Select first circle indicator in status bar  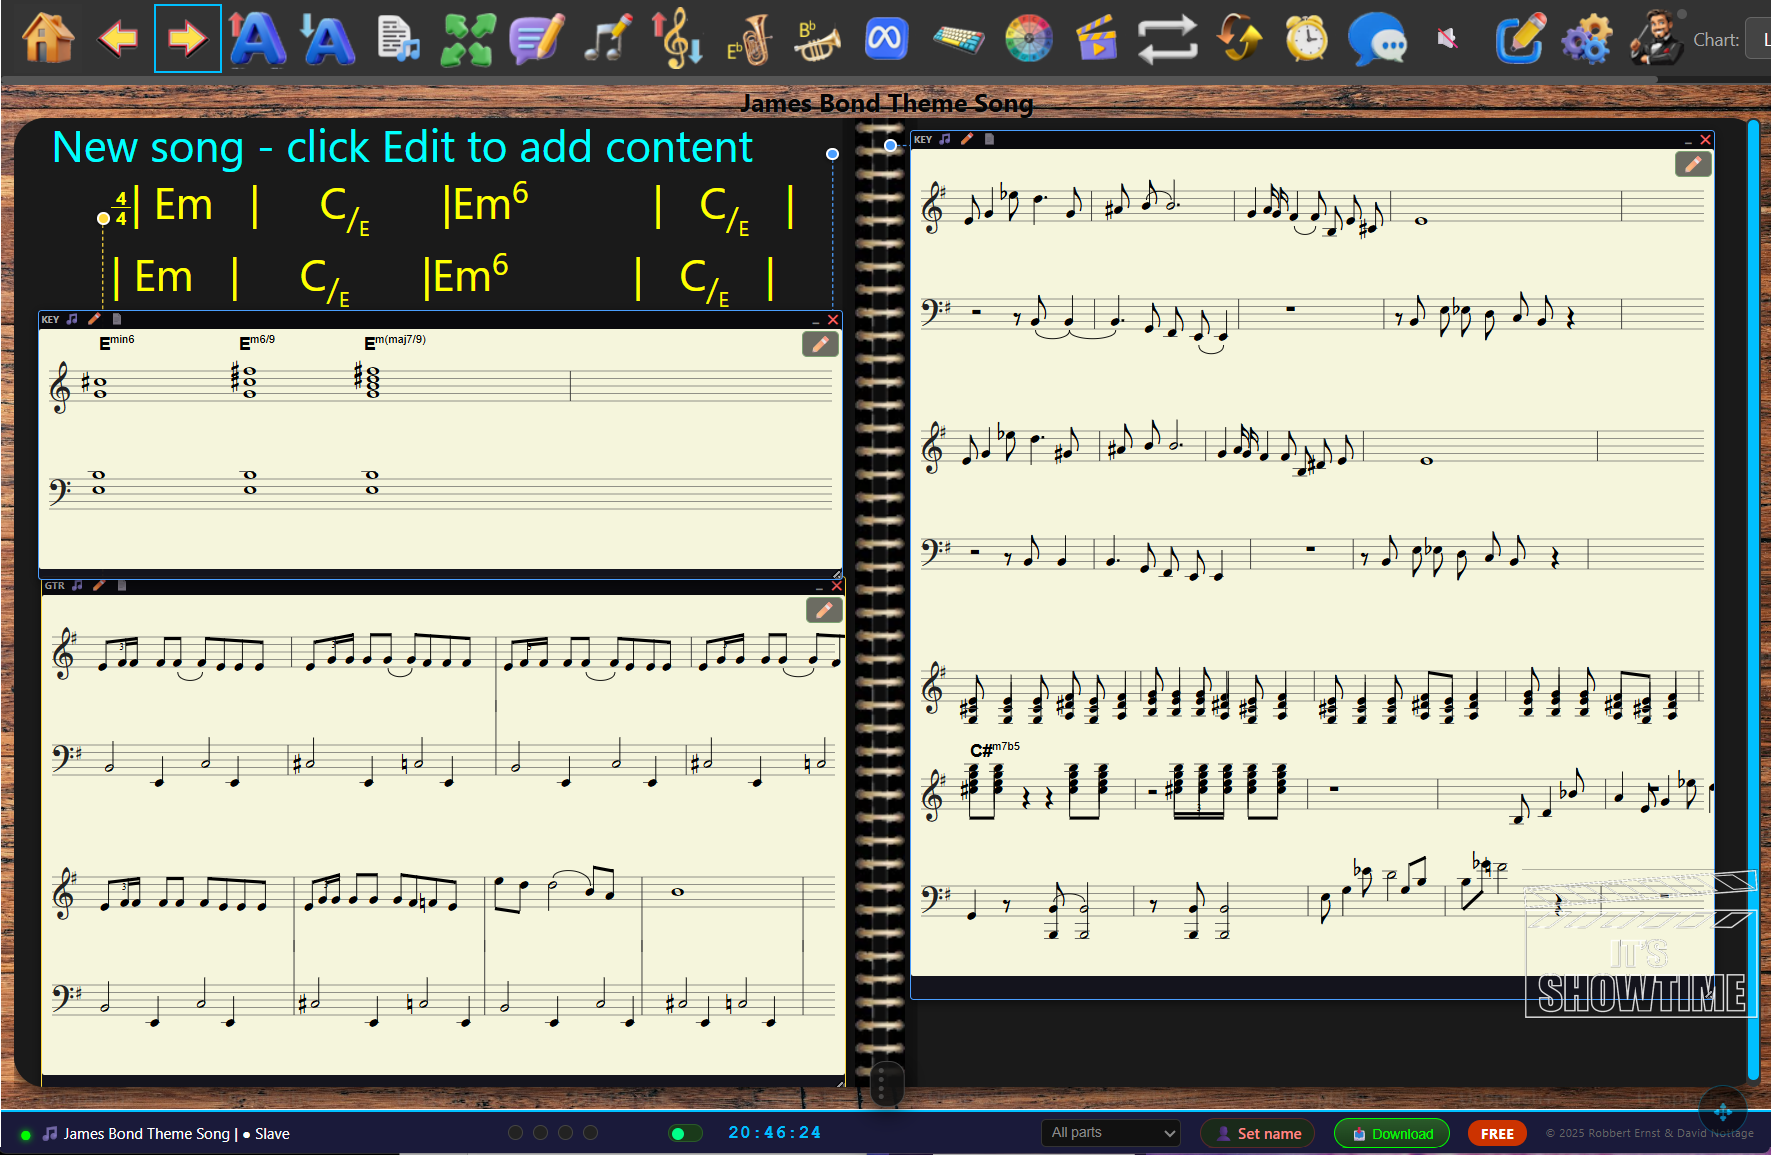click(x=516, y=1132)
